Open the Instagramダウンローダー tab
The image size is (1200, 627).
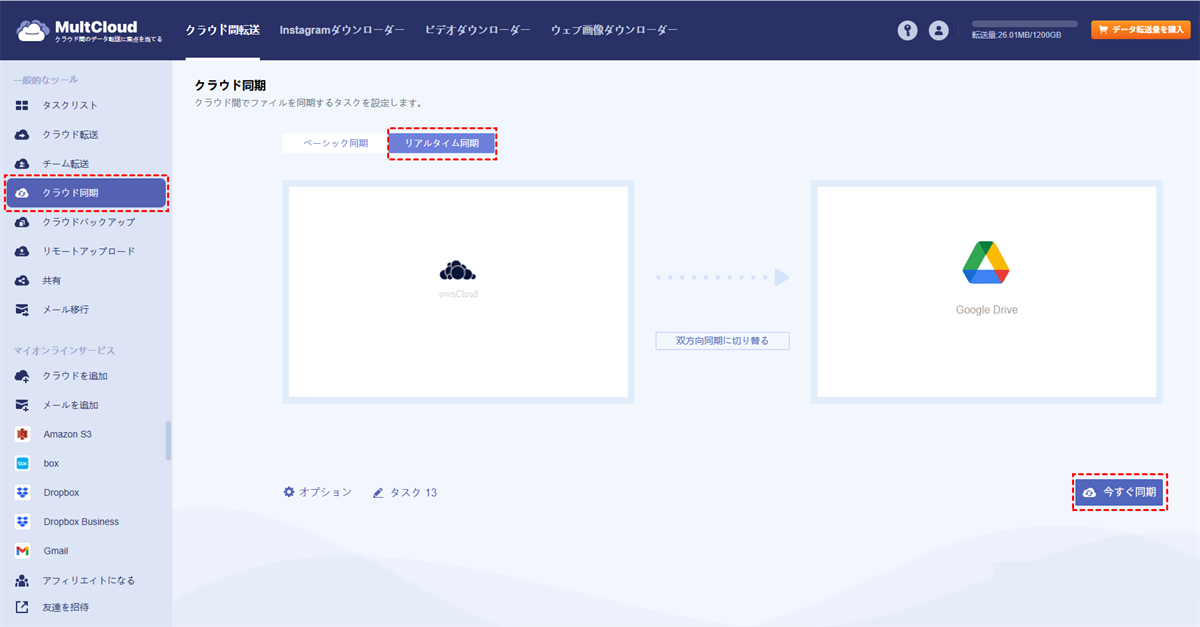click(342, 30)
